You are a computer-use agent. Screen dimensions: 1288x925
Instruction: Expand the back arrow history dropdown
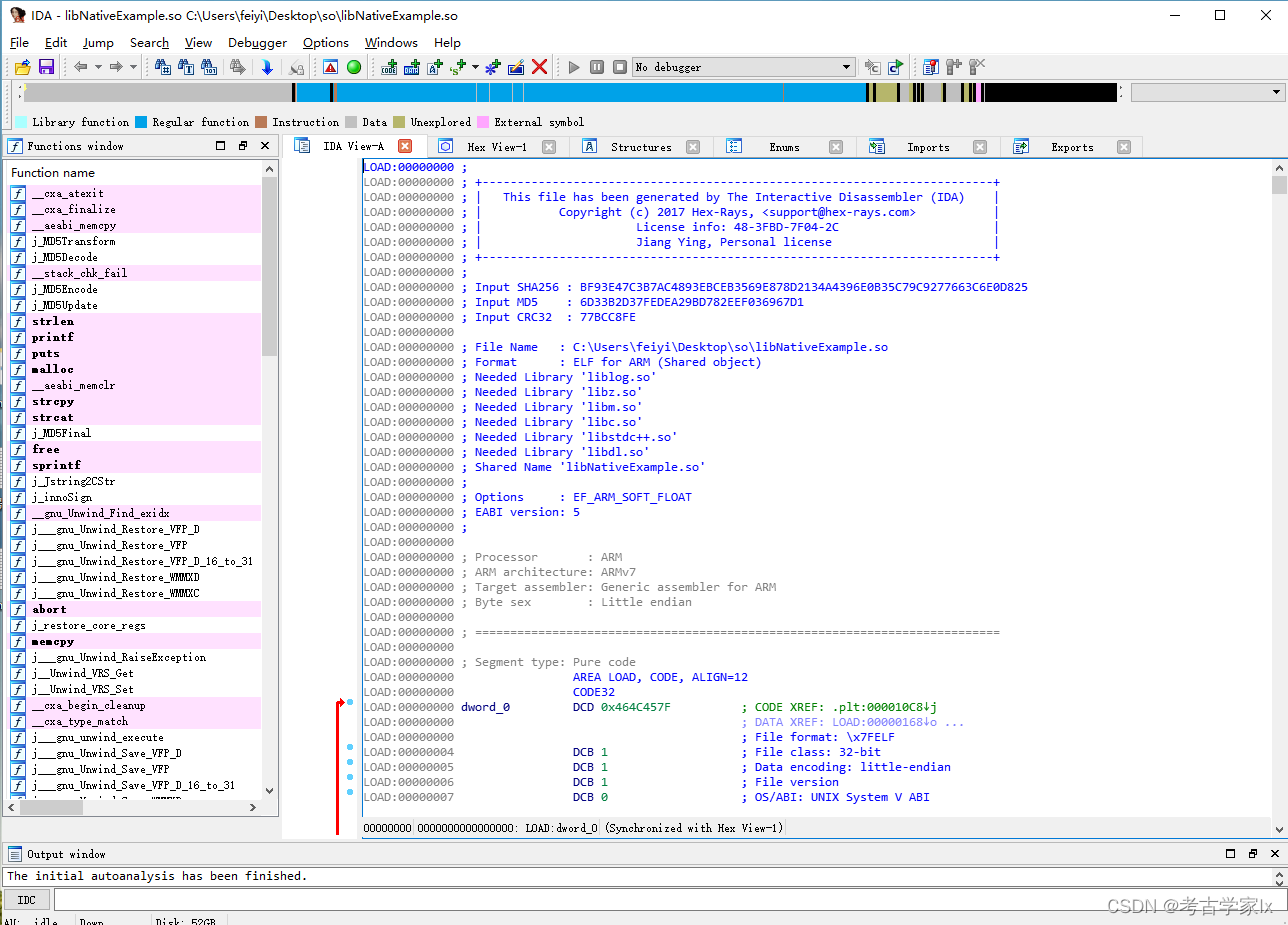click(x=98, y=67)
